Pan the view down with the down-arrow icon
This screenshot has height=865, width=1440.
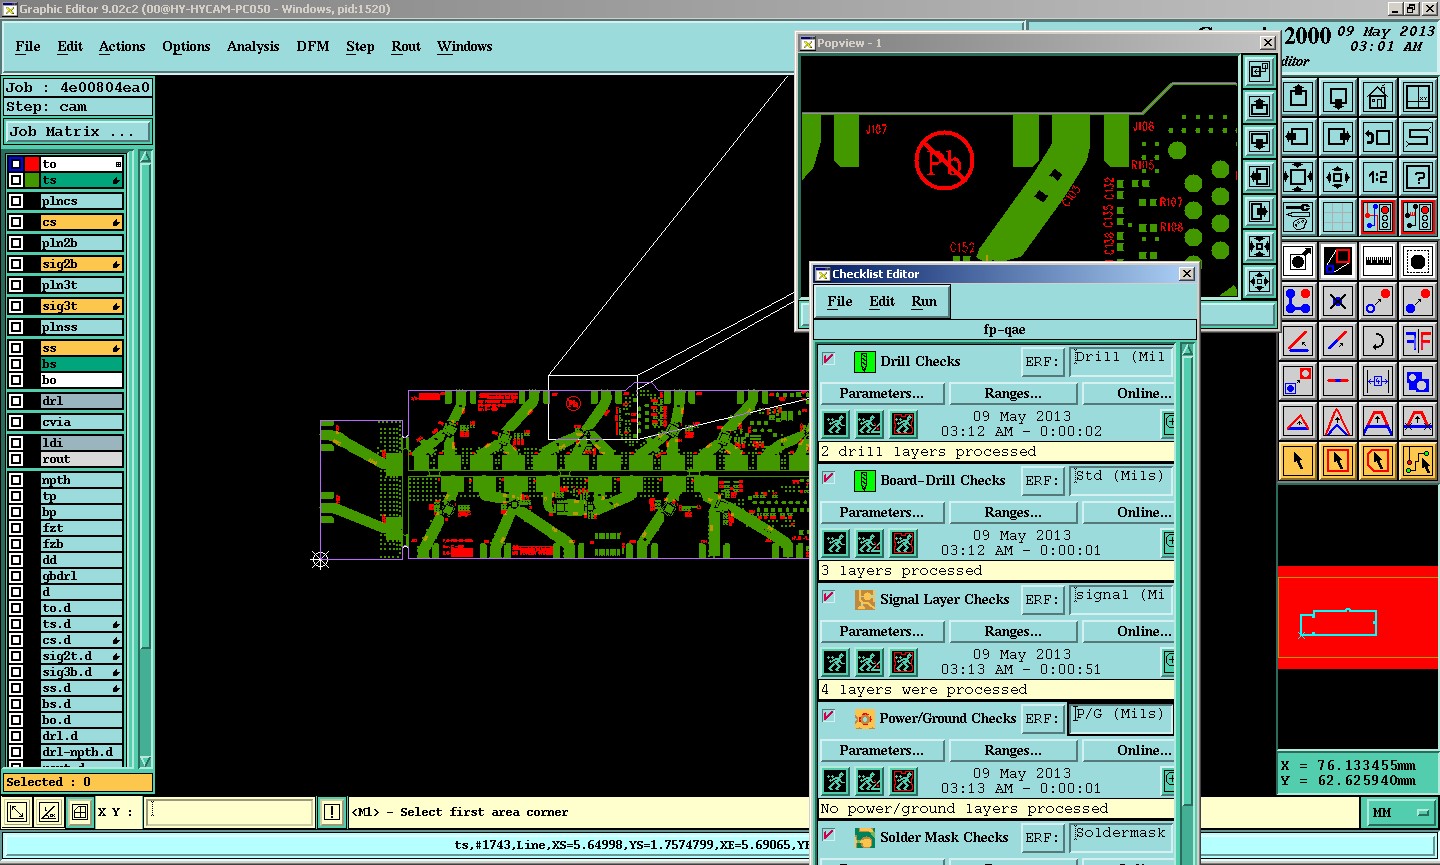(1338, 97)
